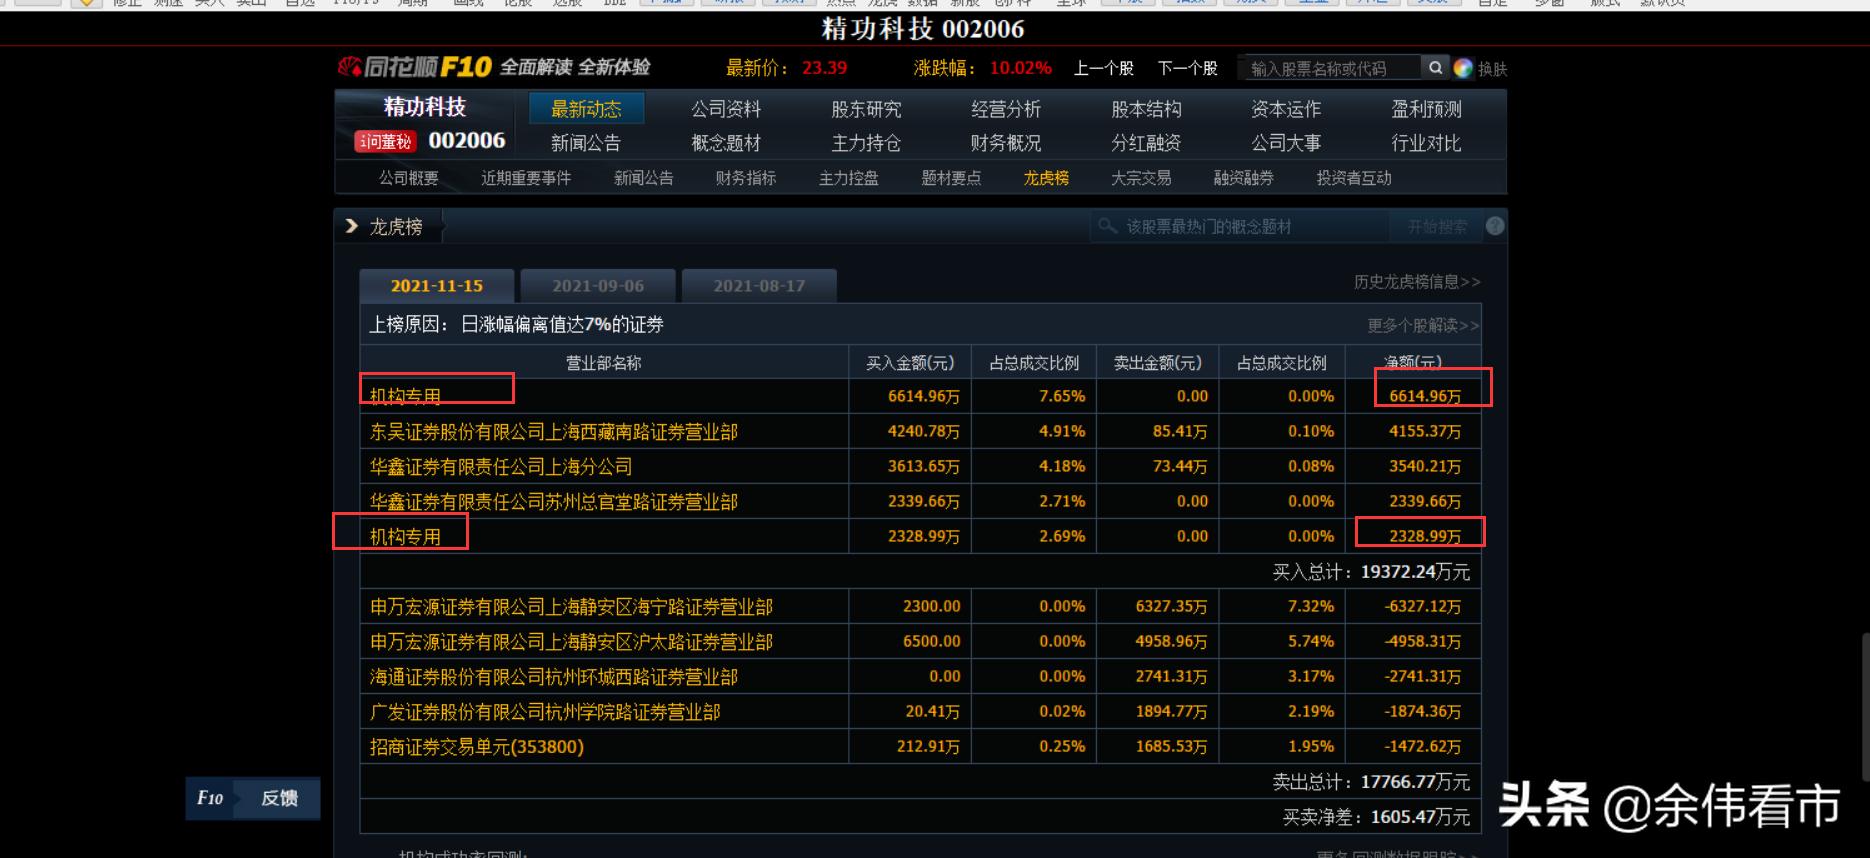Viewport: 1870px width, 858px height.
Task: Open 机构专用 entry with 2328.99万 bought
Action: pos(405,537)
